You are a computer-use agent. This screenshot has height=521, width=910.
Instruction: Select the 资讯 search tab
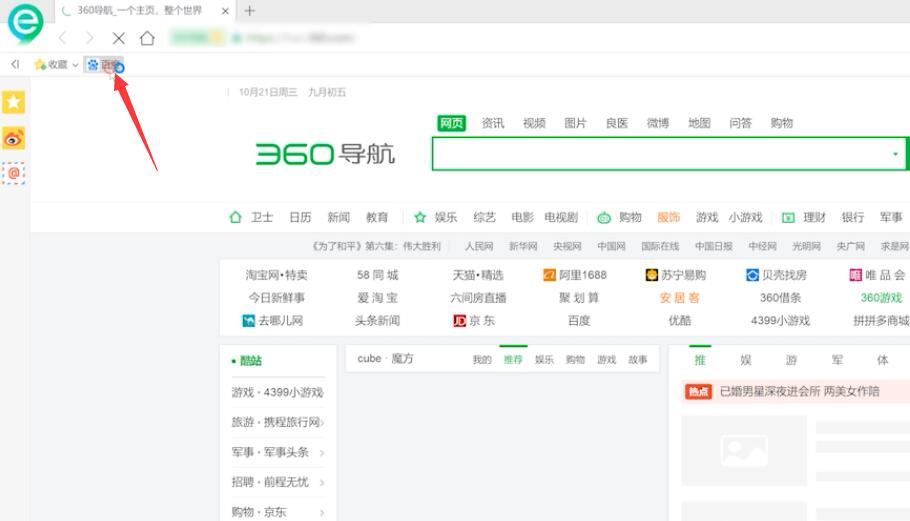click(493, 123)
